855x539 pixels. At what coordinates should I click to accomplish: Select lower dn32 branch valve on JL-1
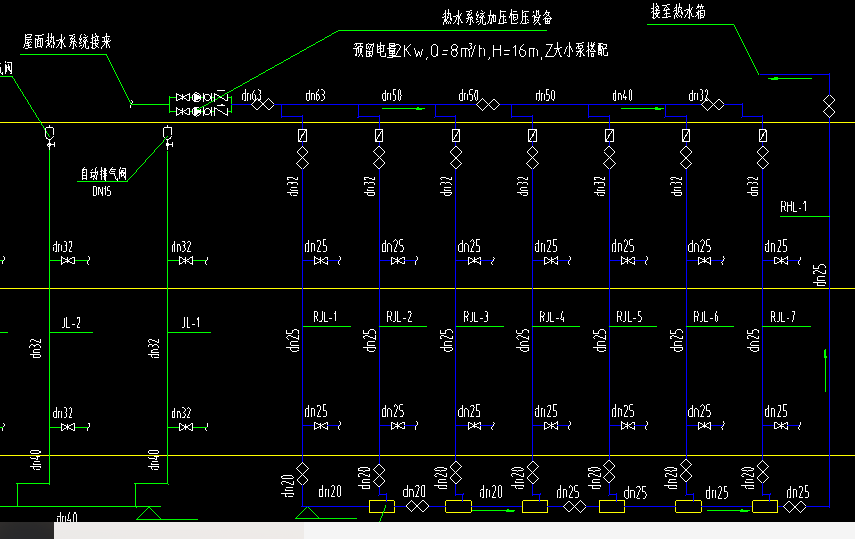[x=186, y=427]
